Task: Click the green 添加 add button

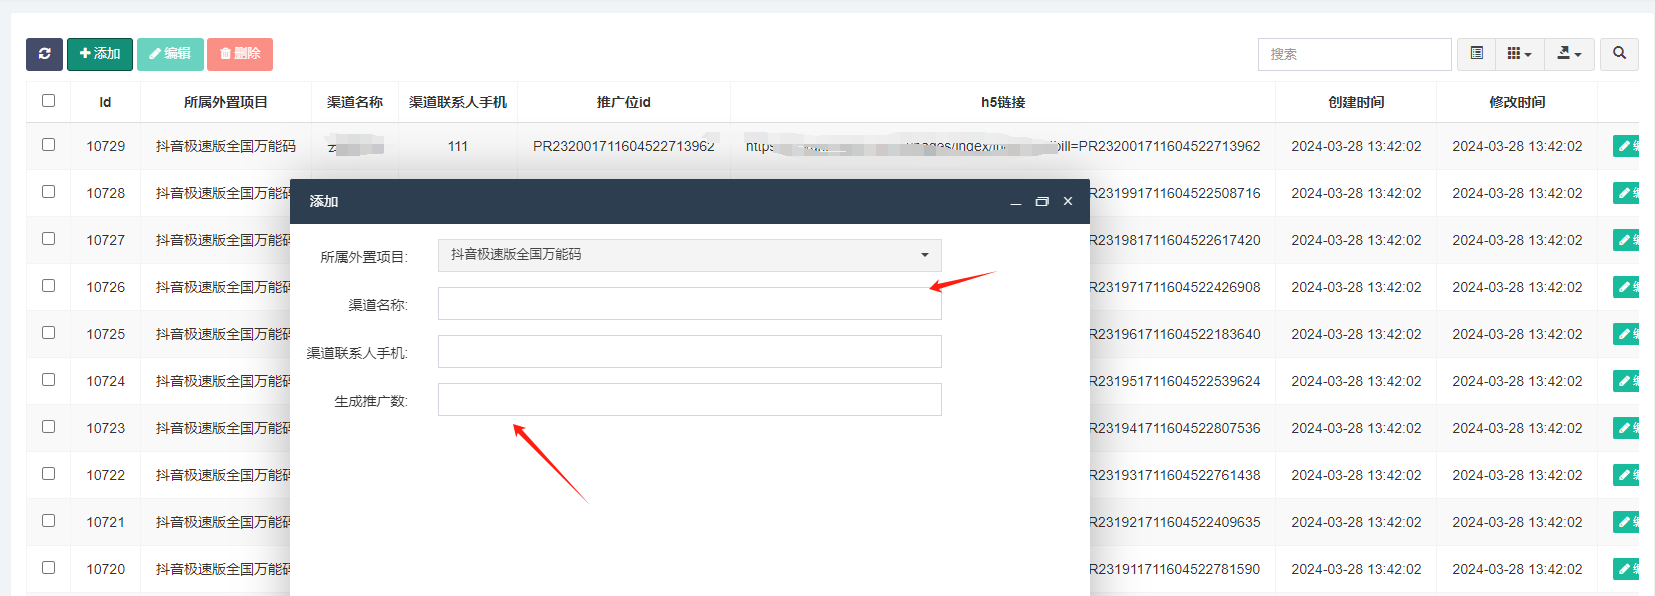Action: [x=100, y=54]
